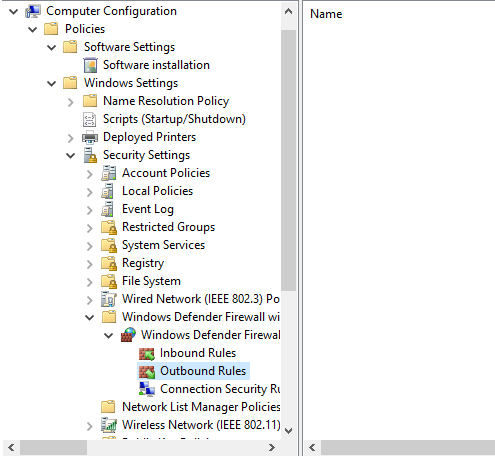Select the Inbound Rules tree item
This screenshot has width=495, height=456.
pyautogui.click(x=198, y=353)
